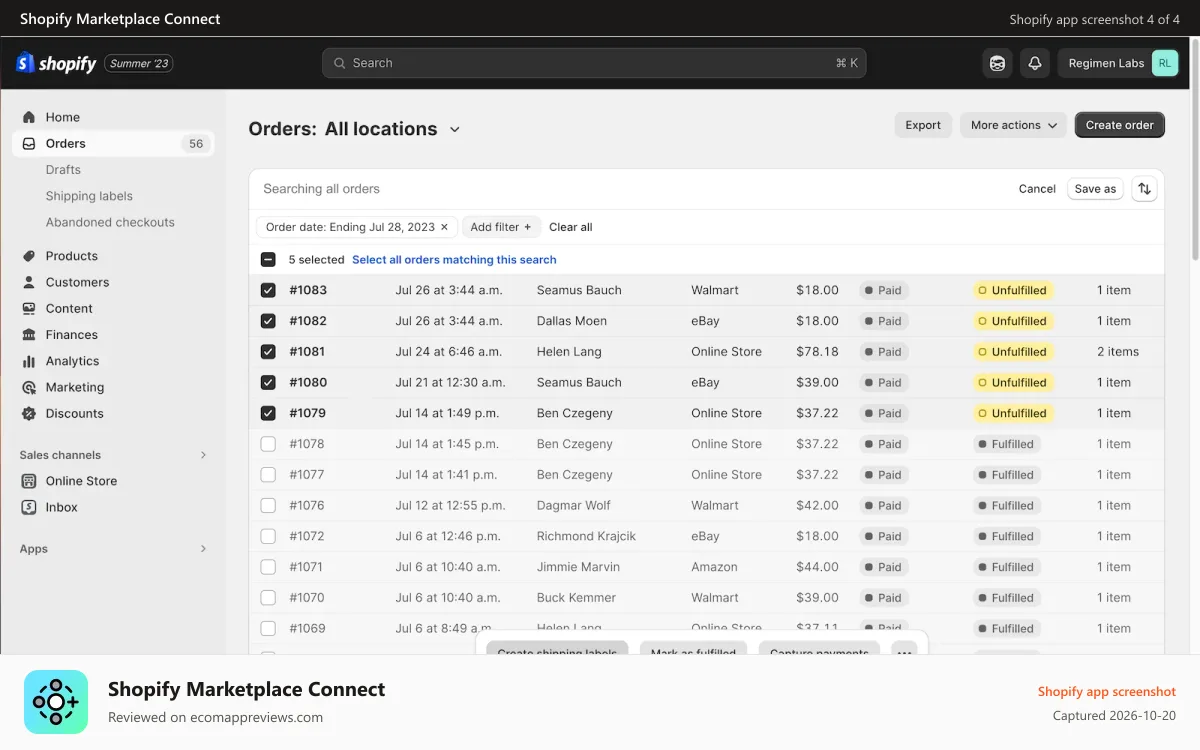Deselect all using the header checkbox

point(268,259)
